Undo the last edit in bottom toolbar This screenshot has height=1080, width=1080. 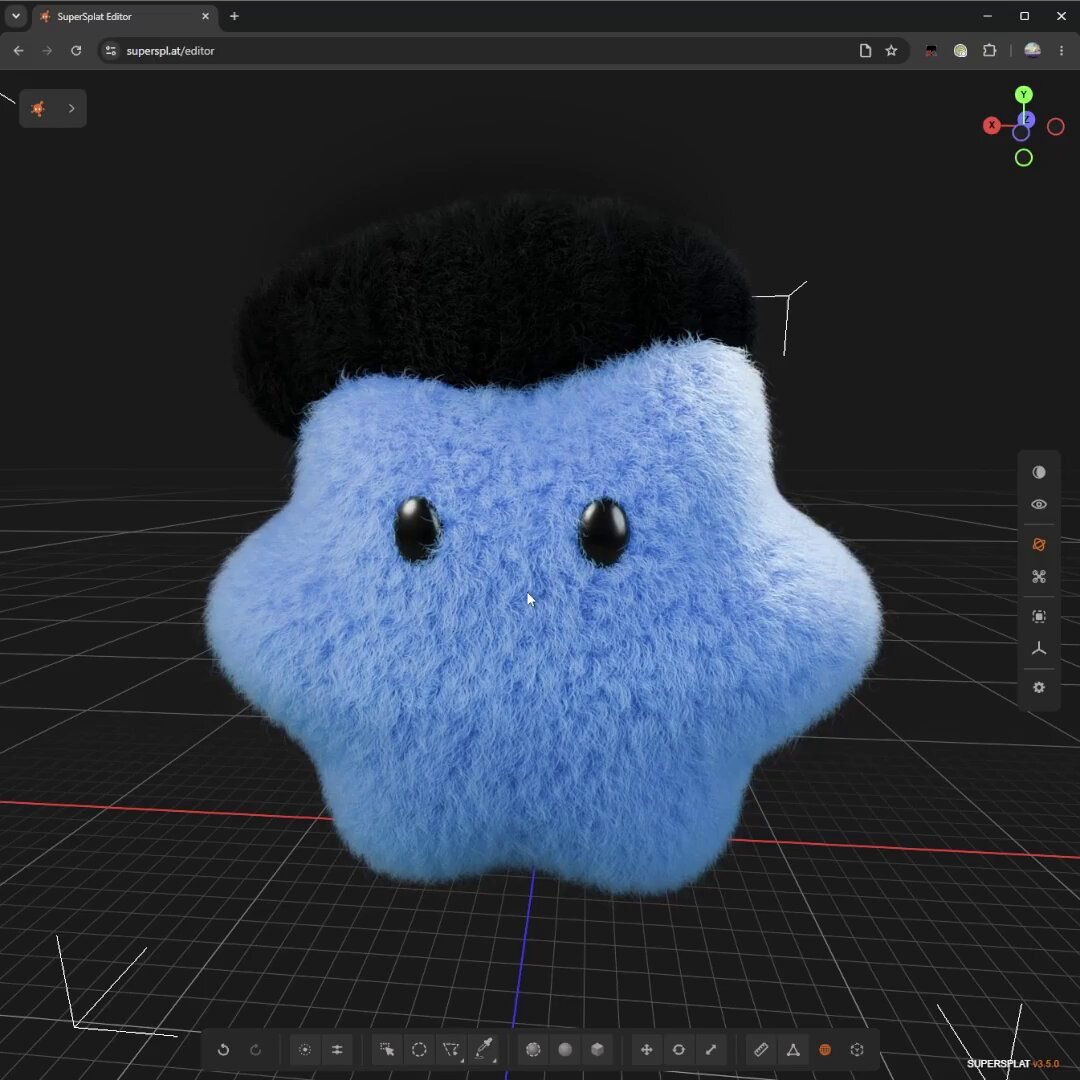pos(223,1049)
